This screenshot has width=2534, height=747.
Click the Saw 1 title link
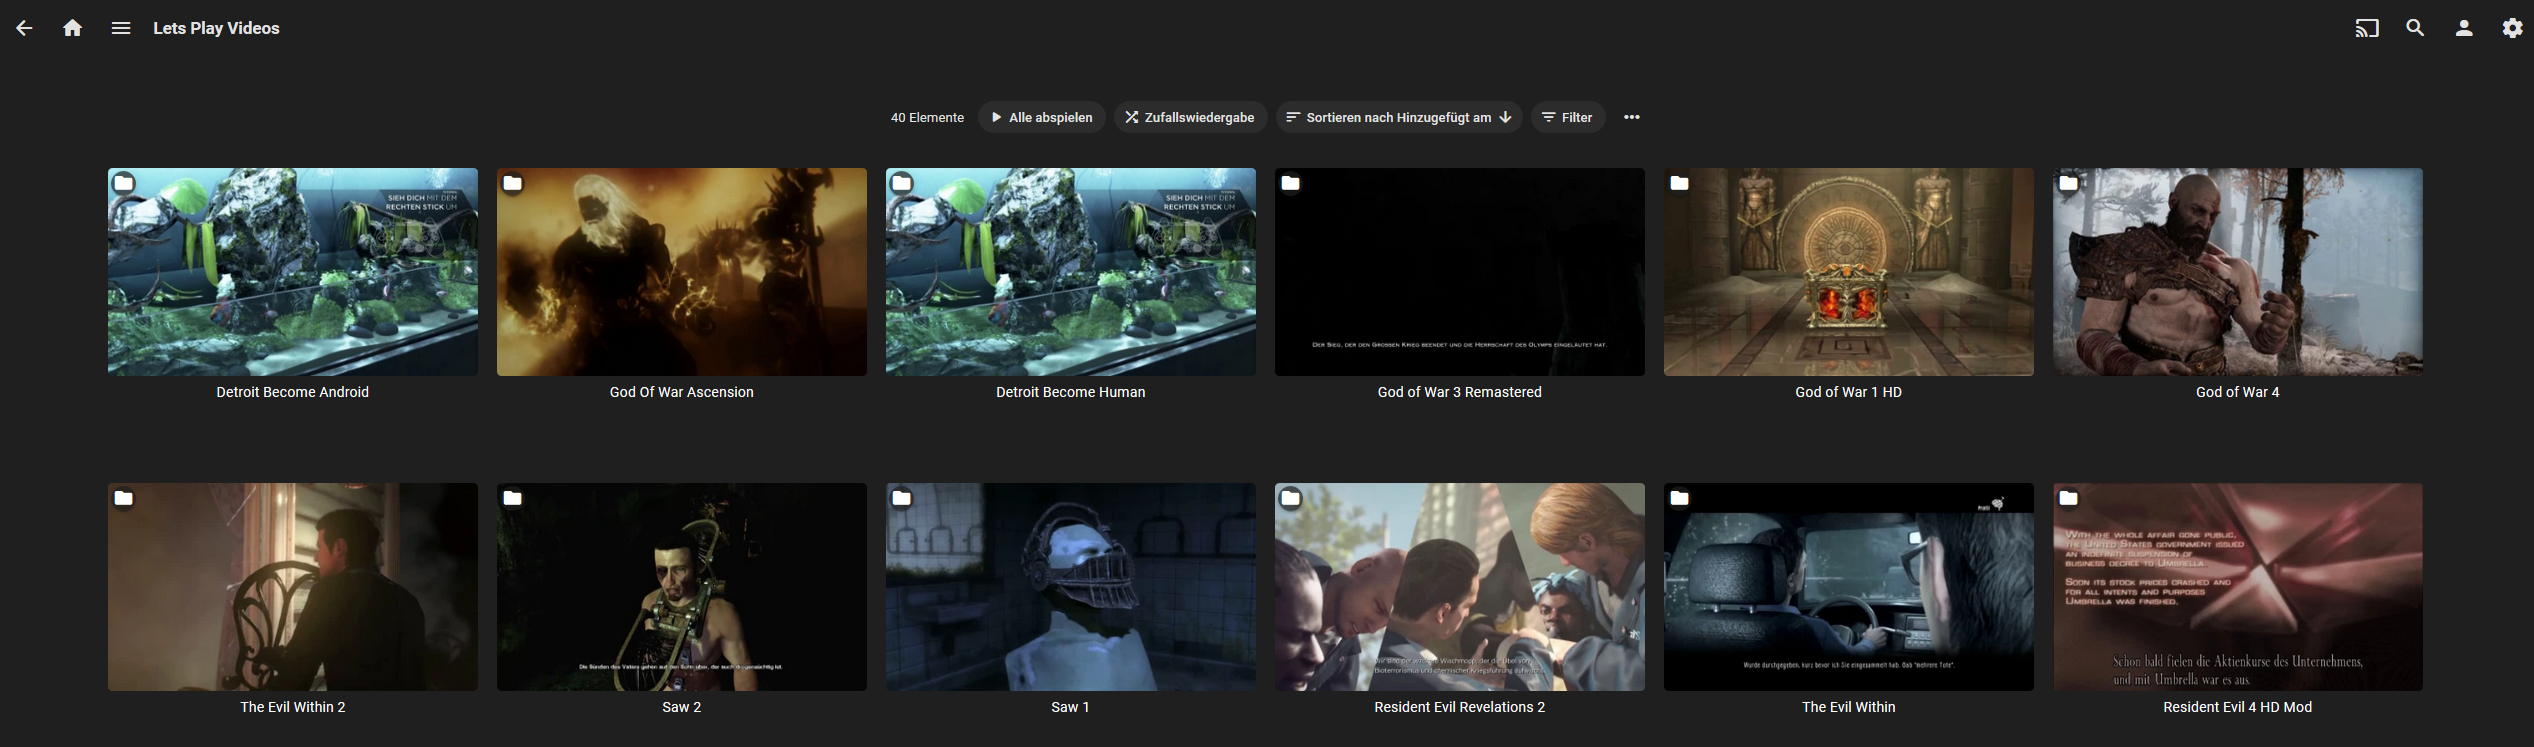[1071, 707]
